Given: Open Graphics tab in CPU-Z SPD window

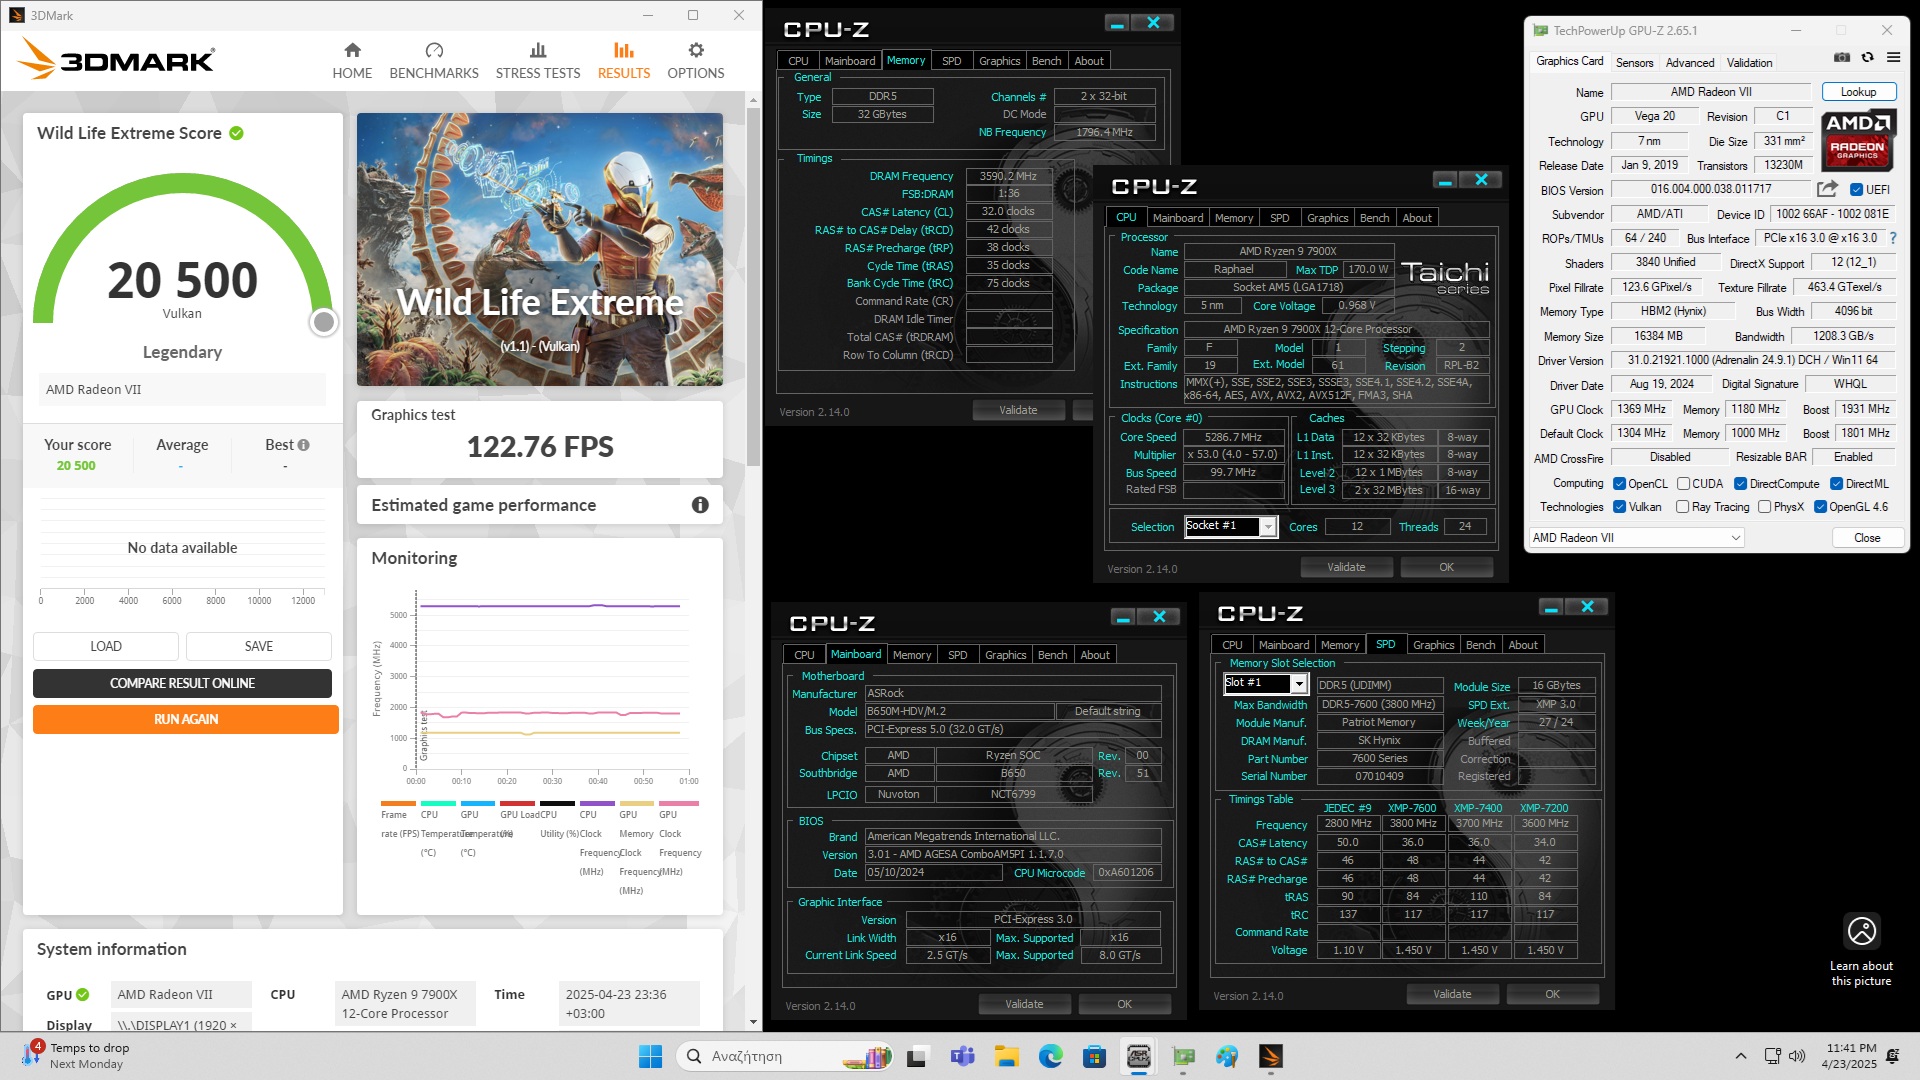Looking at the screenshot, I should pos(1433,645).
